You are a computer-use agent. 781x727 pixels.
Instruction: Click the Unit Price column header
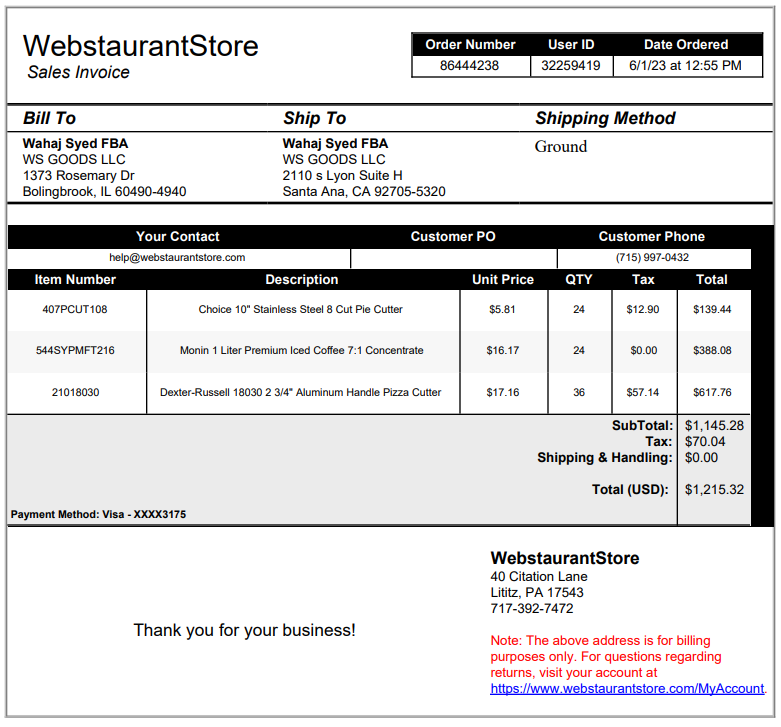(x=503, y=280)
